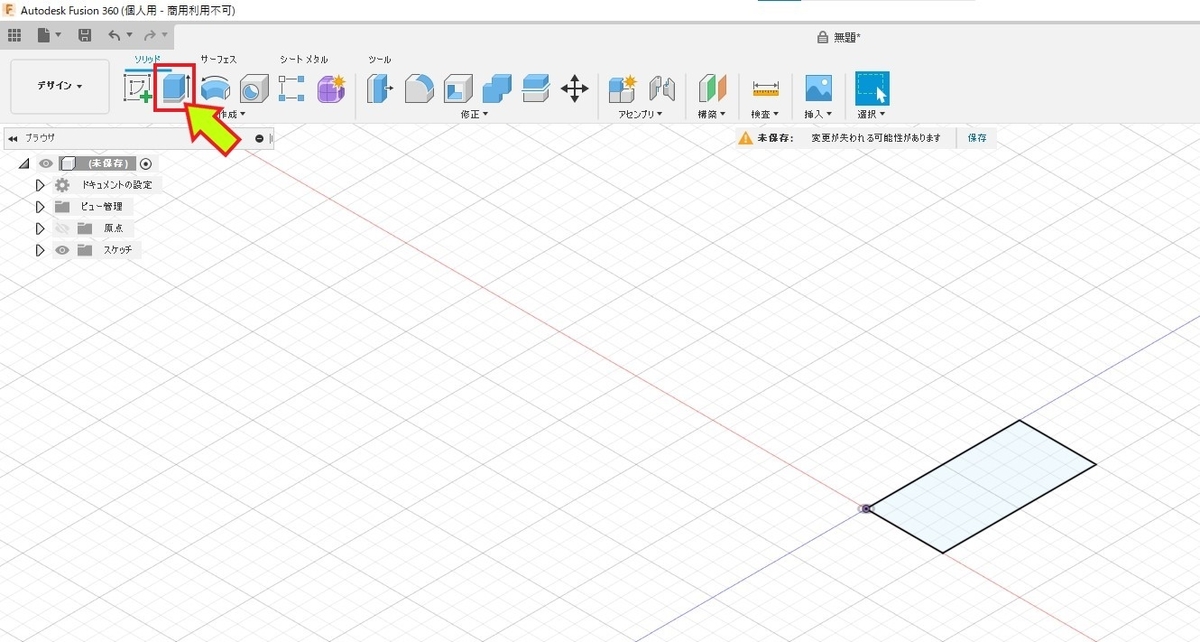Select the Revolve tool
The width and height of the screenshot is (1200, 642).
tap(214, 88)
